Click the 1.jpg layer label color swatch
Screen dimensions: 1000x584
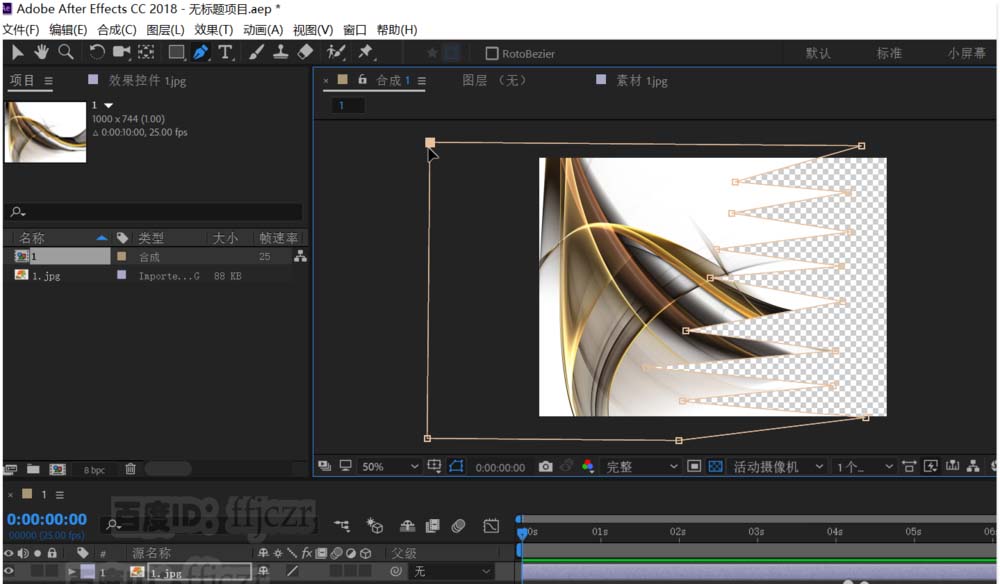pos(87,572)
